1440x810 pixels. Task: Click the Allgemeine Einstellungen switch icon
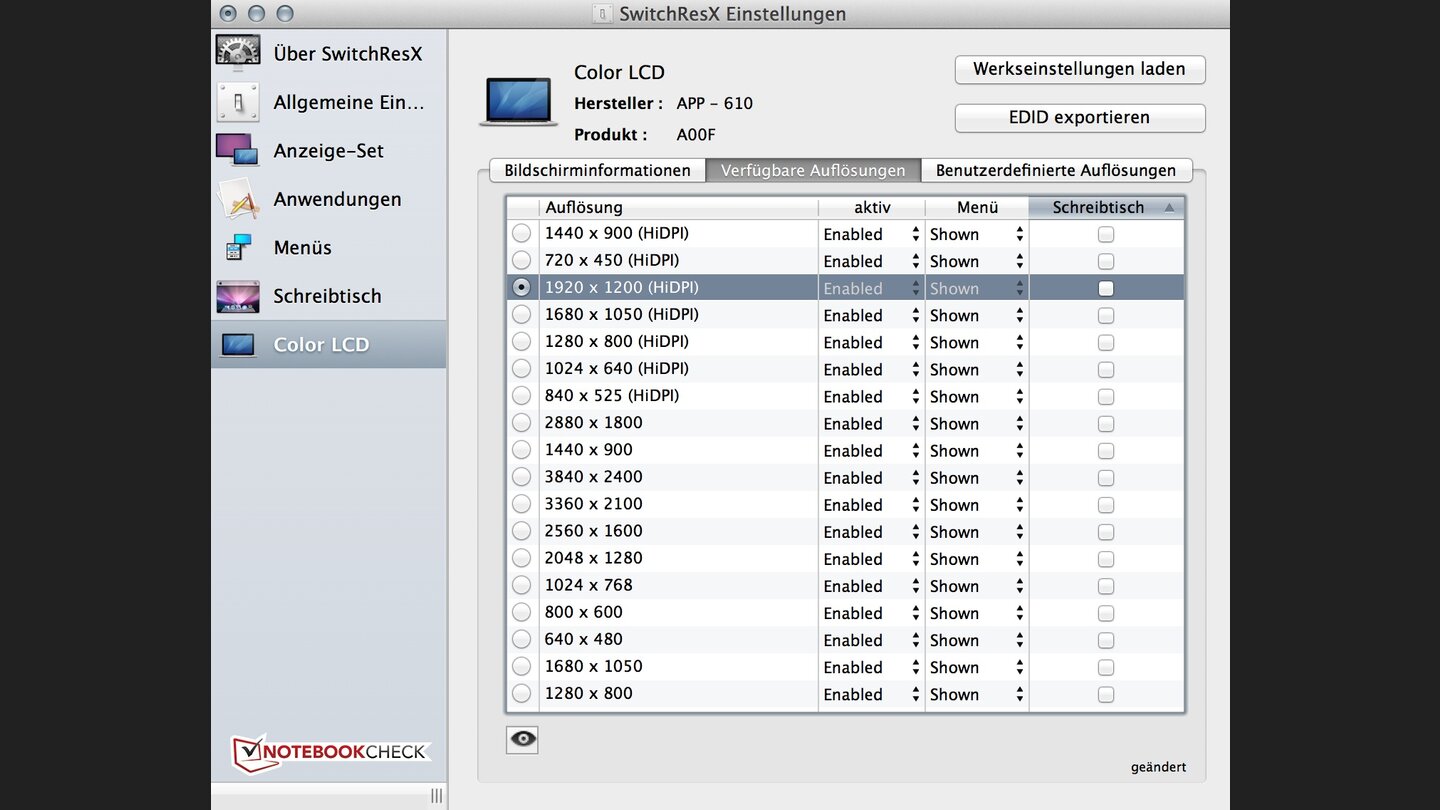tap(238, 102)
